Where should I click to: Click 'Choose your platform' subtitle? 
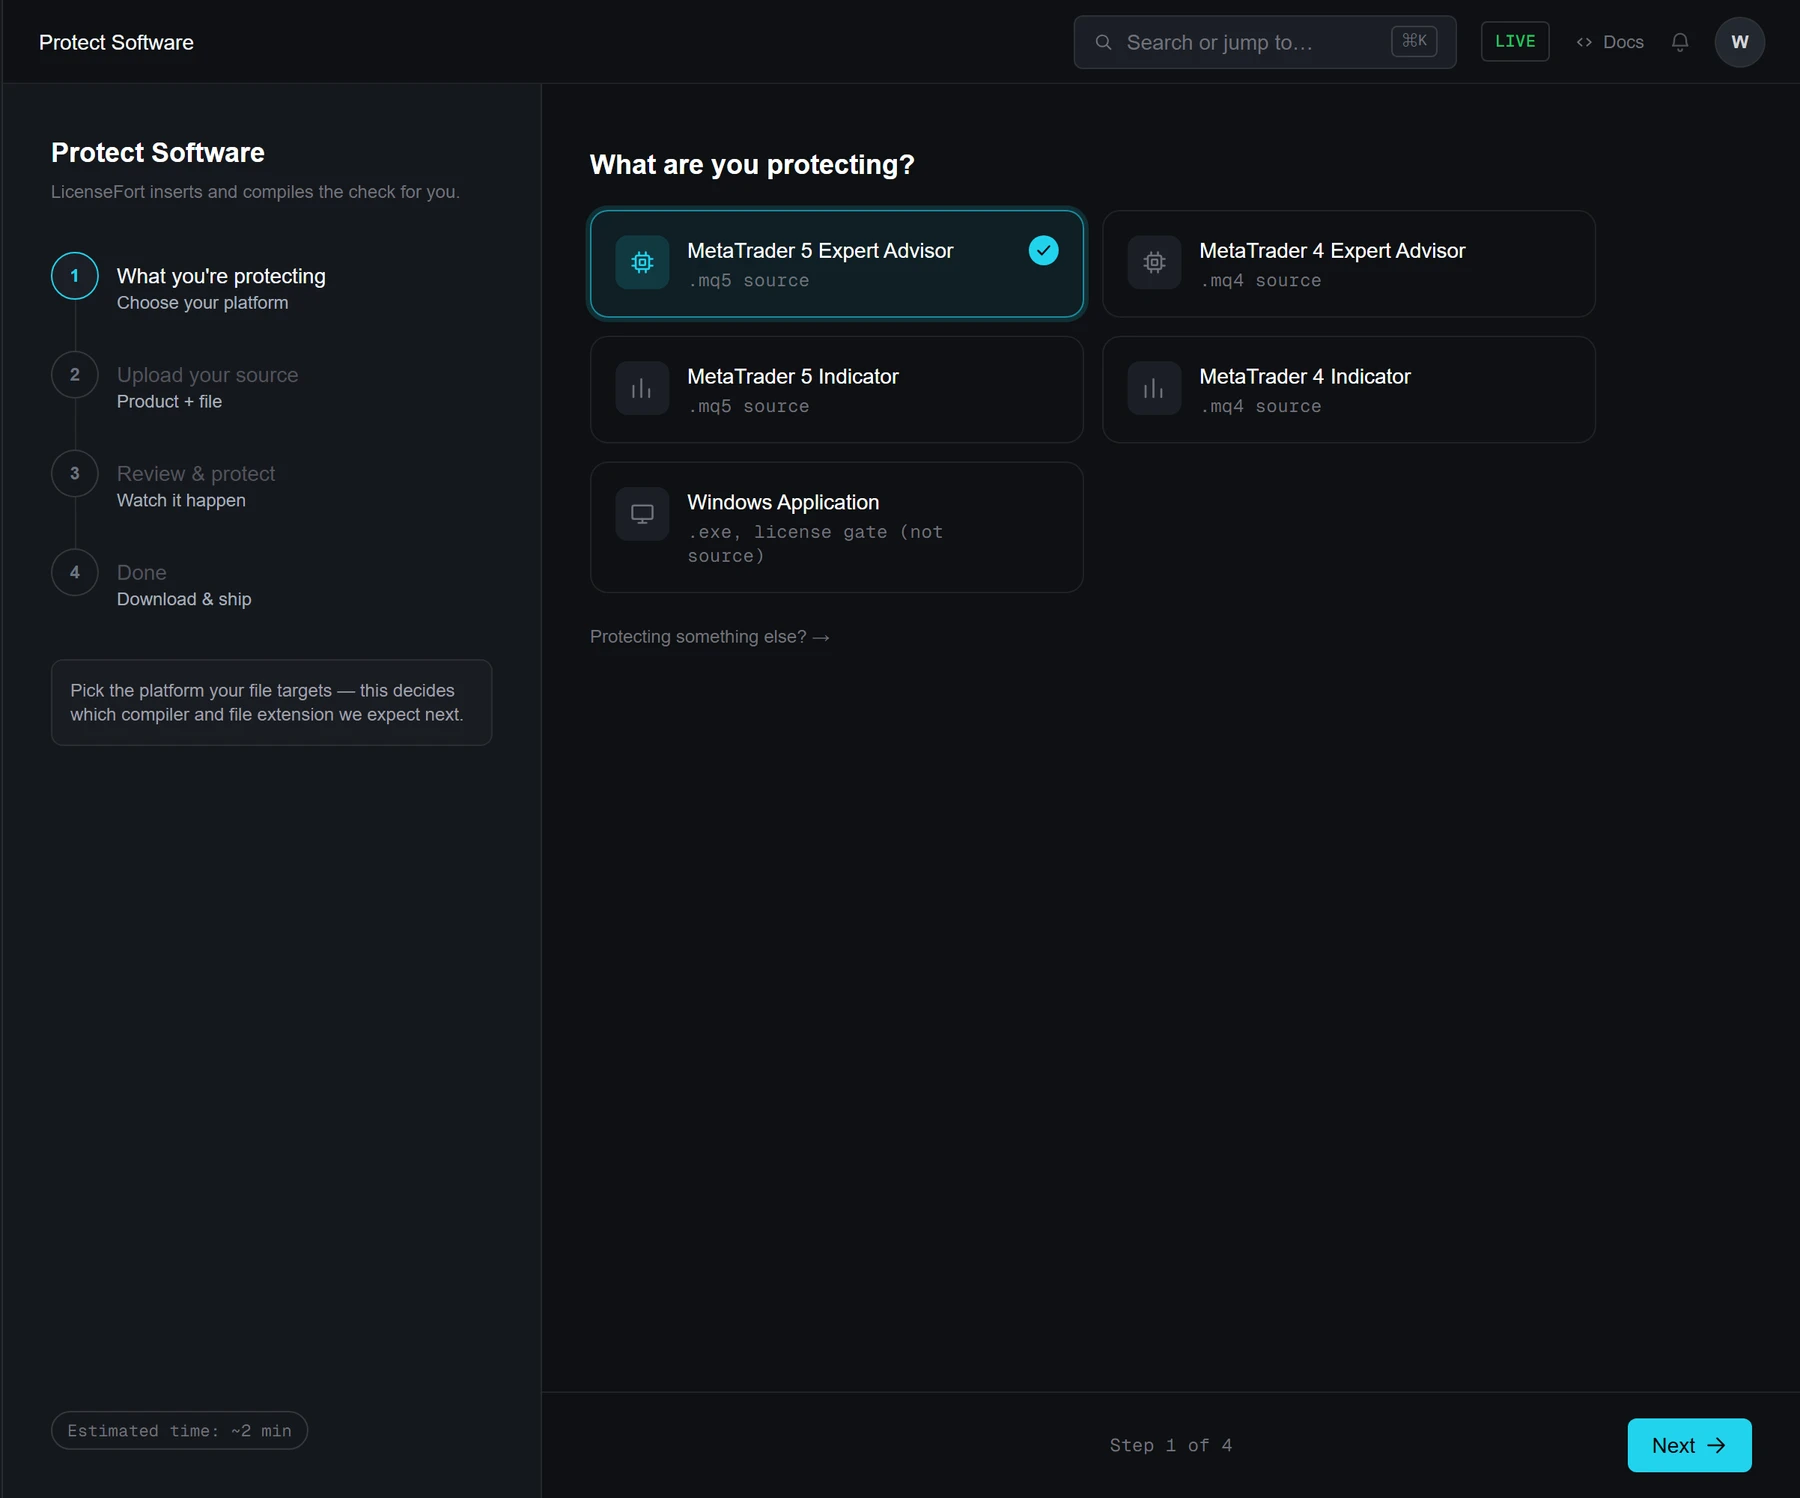(x=203, y=303)
